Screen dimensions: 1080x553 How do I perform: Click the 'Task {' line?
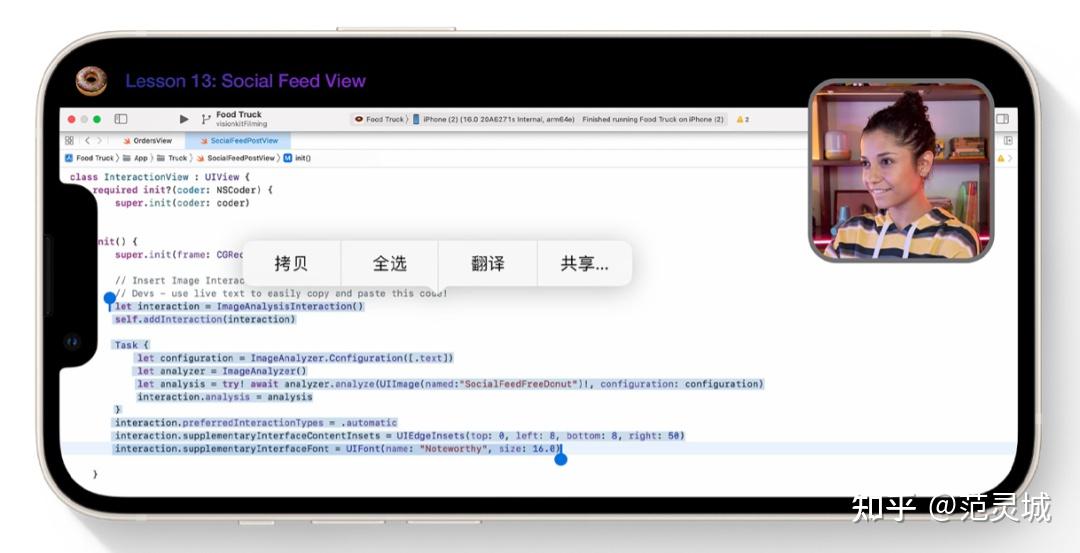(132, 345)
